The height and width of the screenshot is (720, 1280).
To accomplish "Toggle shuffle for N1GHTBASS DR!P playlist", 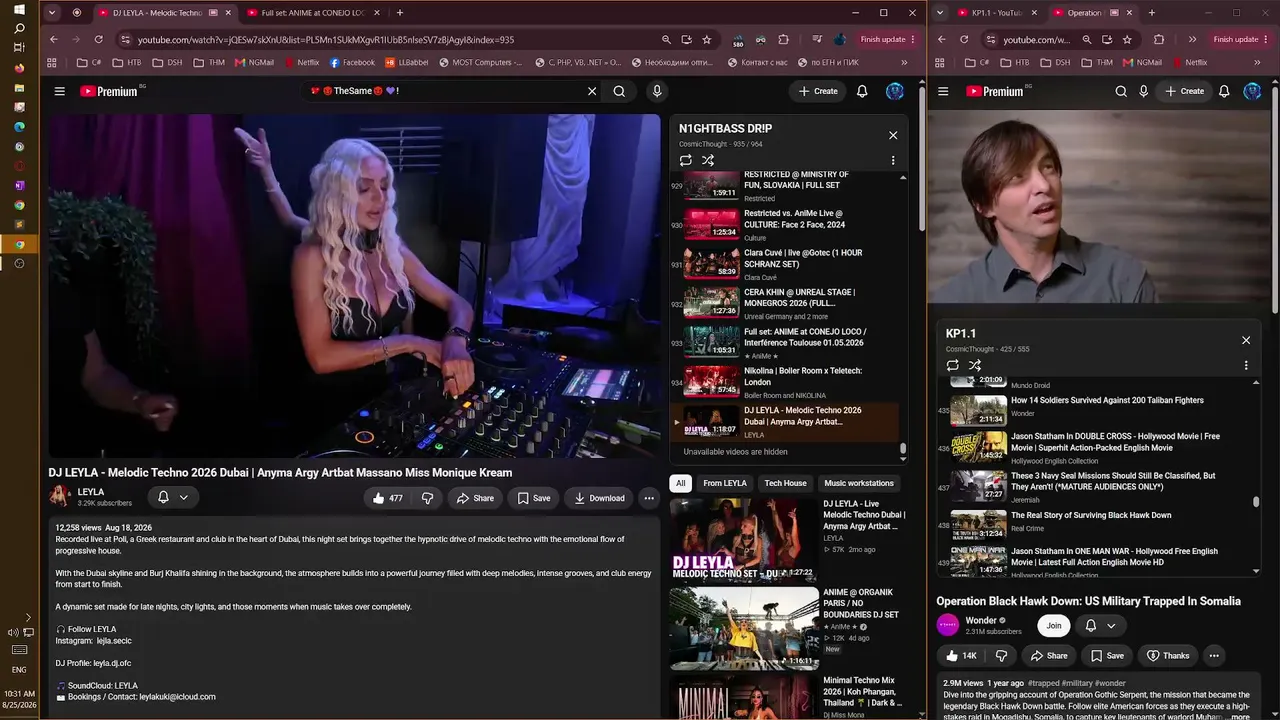I will point(708,160).
